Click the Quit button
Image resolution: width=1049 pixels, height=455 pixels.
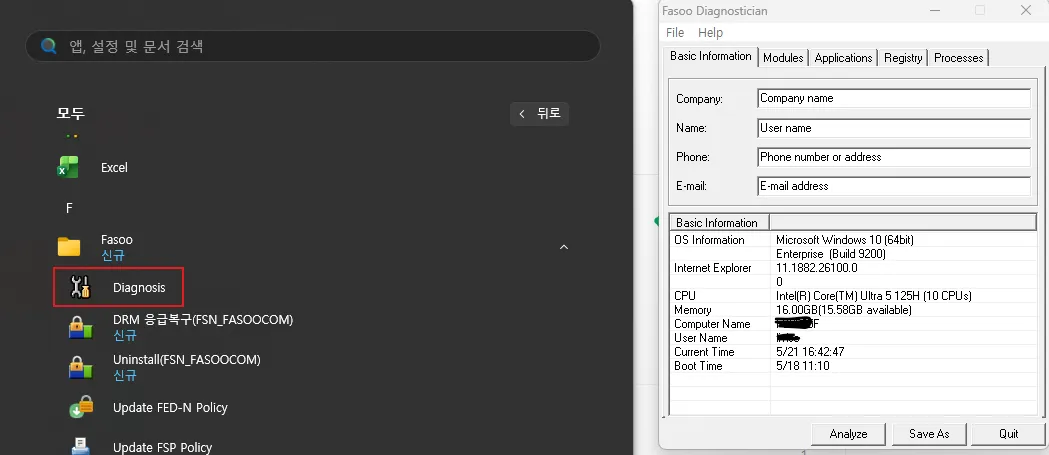[1008, 434]
